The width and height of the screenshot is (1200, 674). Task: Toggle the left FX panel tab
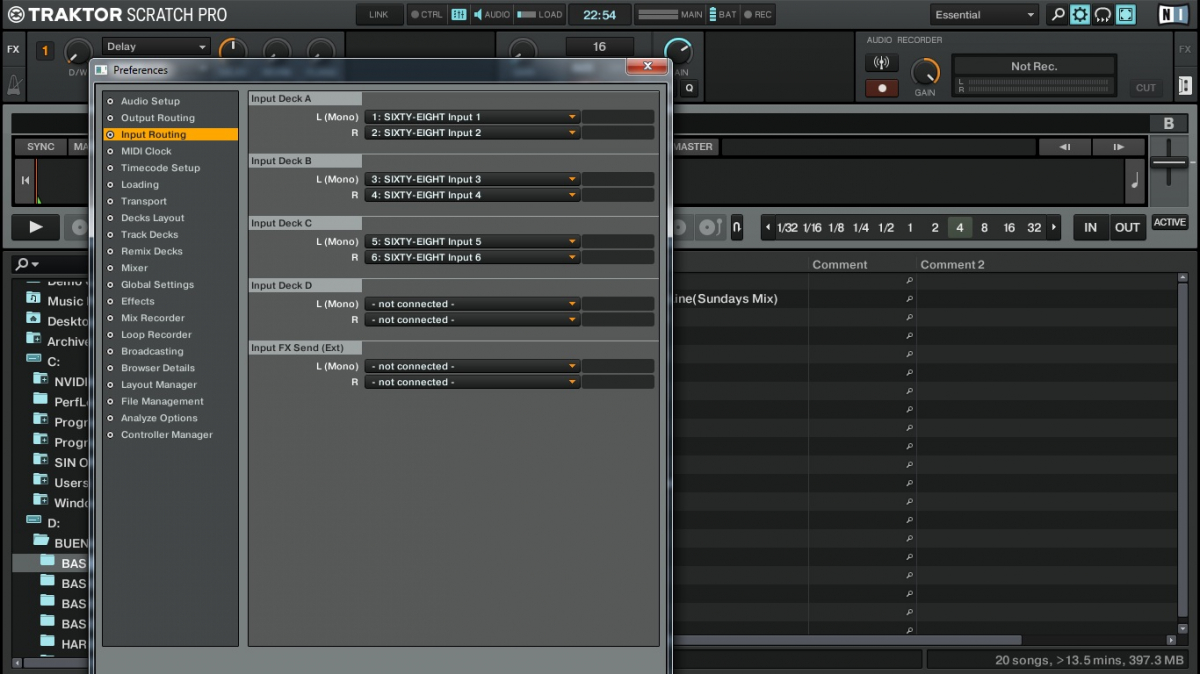(x=13, y=49)
